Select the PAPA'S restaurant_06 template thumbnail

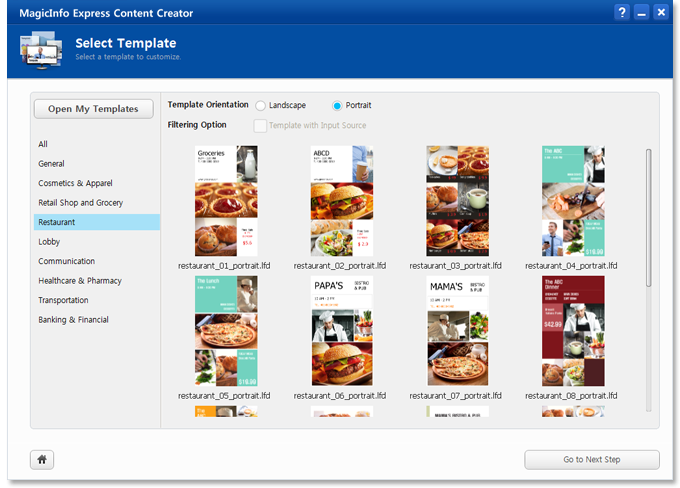tap(342, 331)
